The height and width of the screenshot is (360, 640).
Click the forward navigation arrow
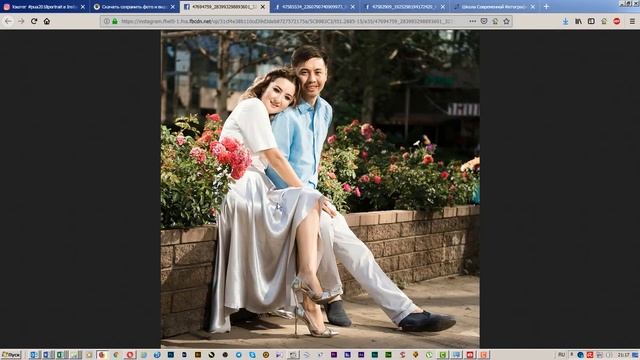tap(21, 21)
